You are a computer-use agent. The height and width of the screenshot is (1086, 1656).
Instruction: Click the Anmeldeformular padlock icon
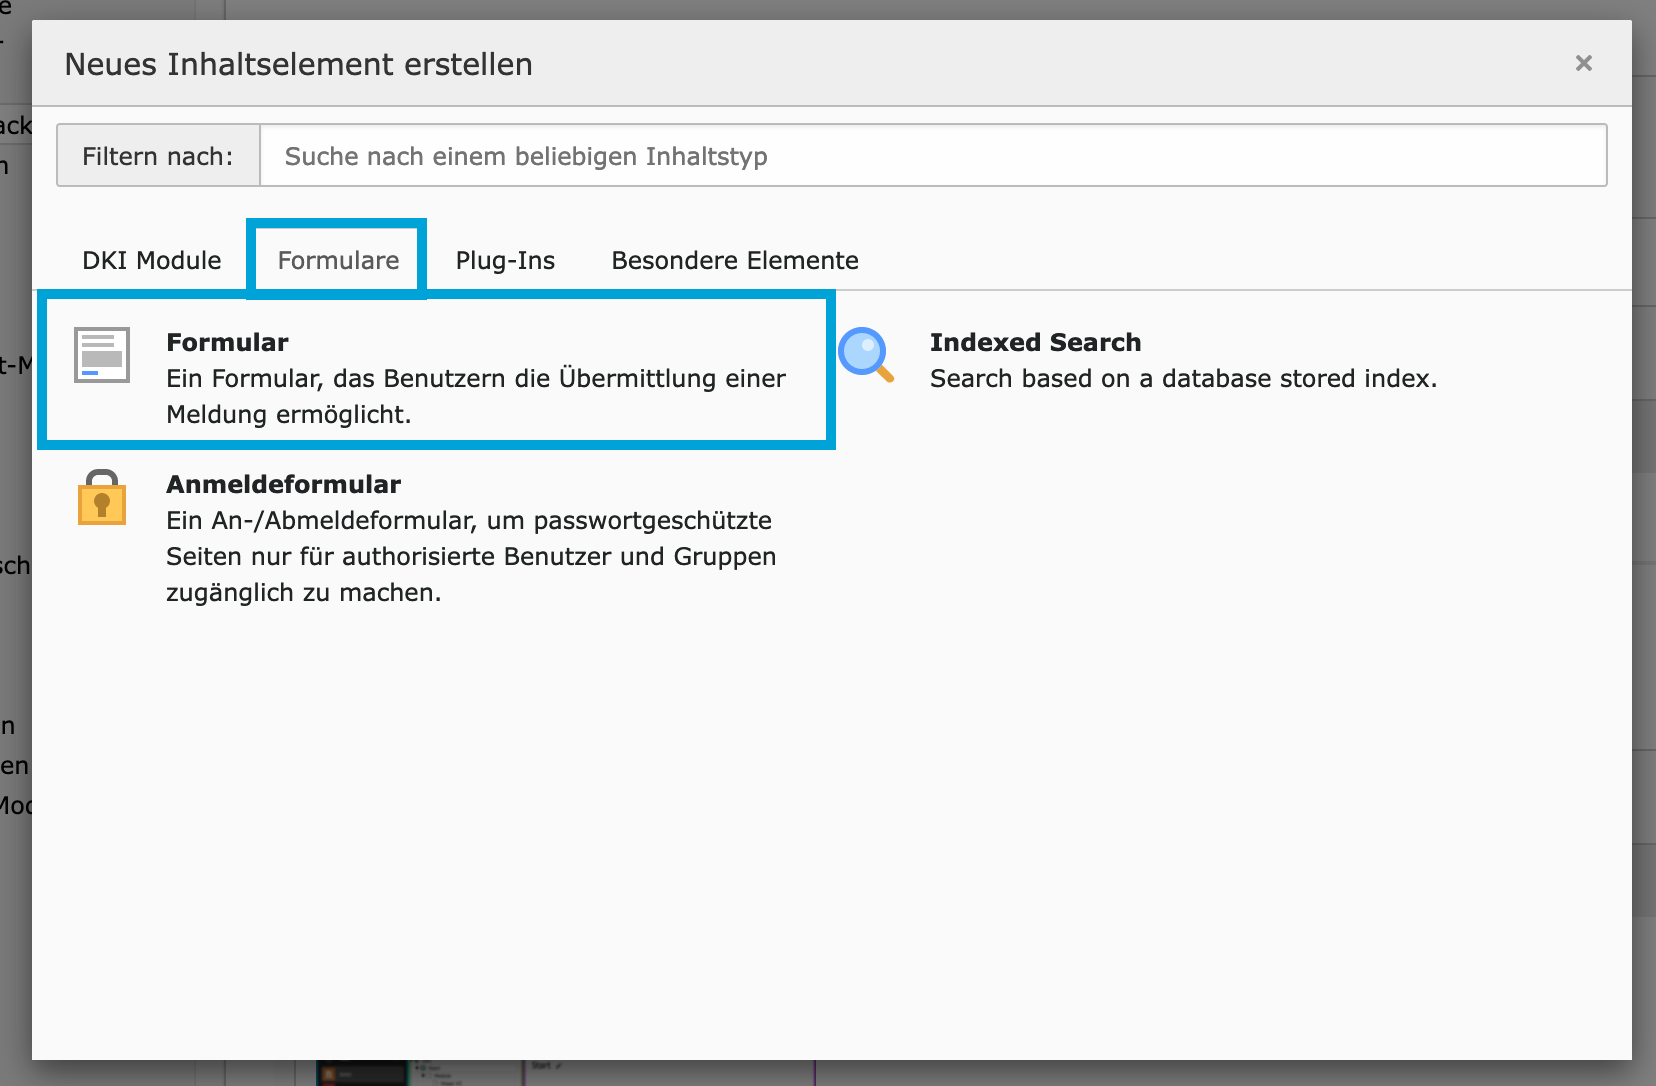pyautogui.click(x=102, y=497)
